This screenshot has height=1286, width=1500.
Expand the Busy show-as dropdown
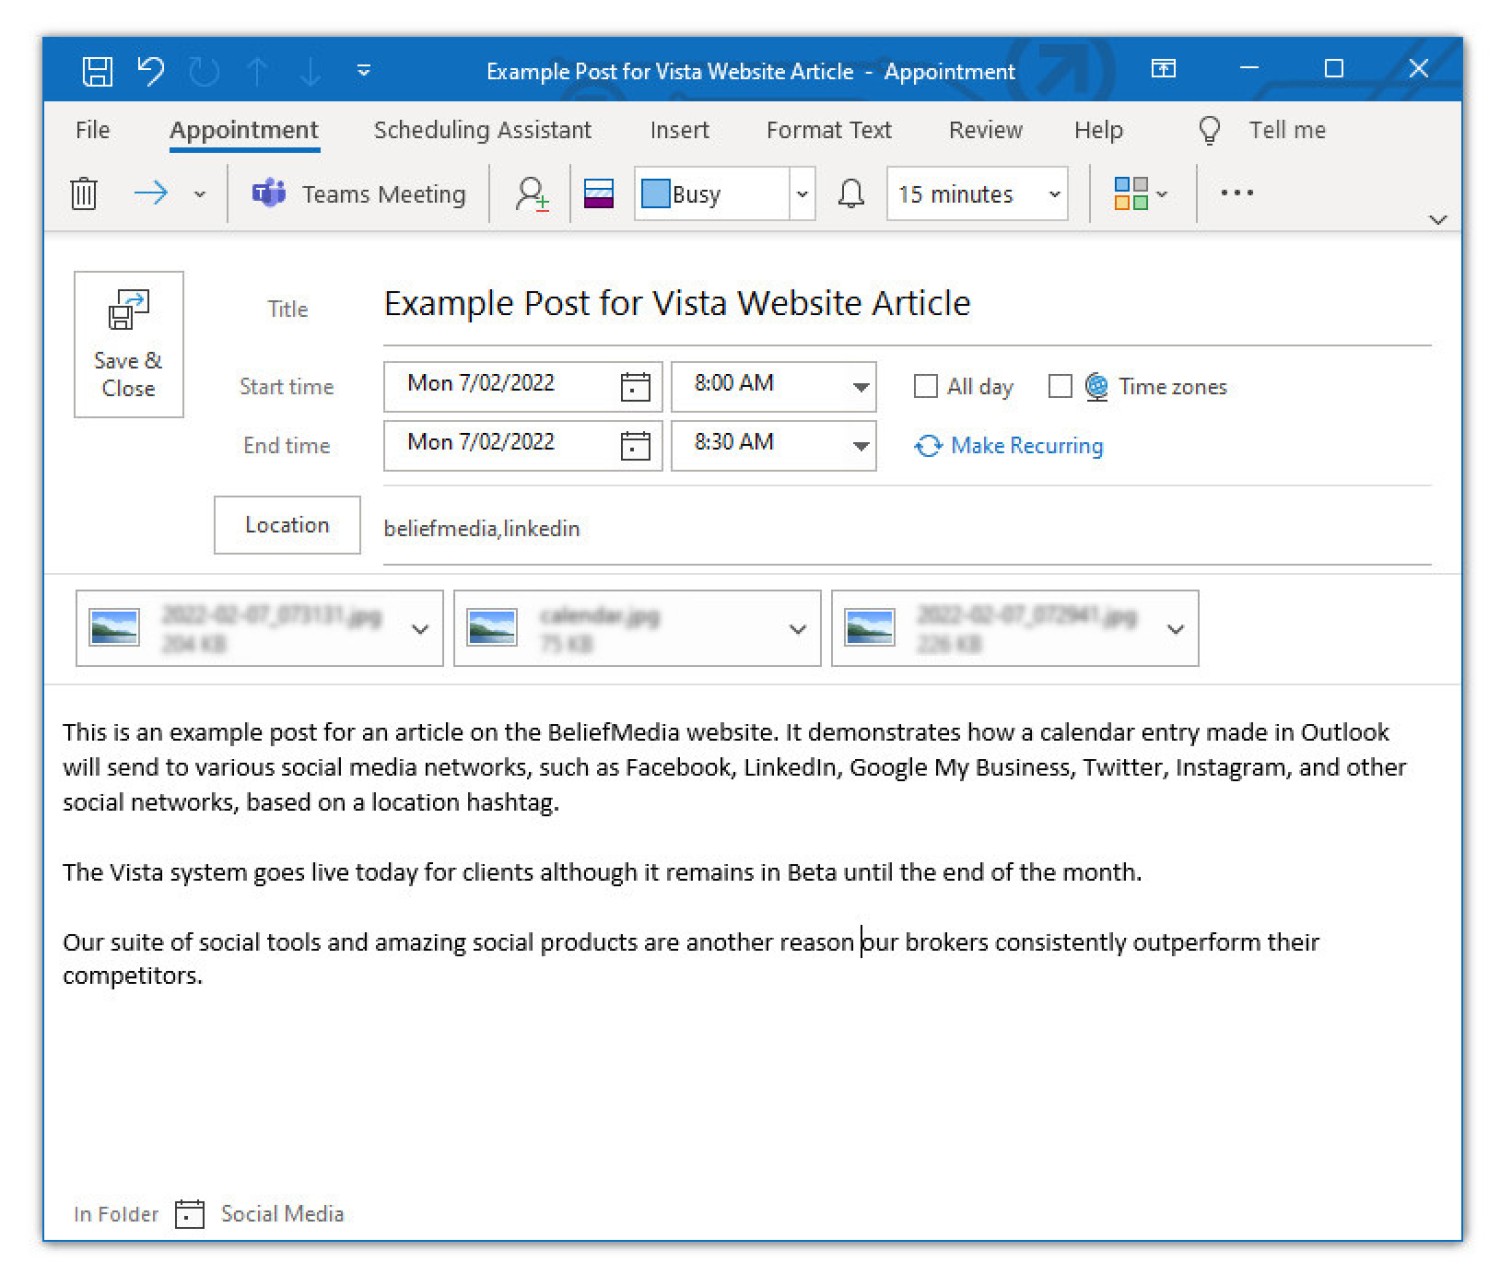coord(801,194)
